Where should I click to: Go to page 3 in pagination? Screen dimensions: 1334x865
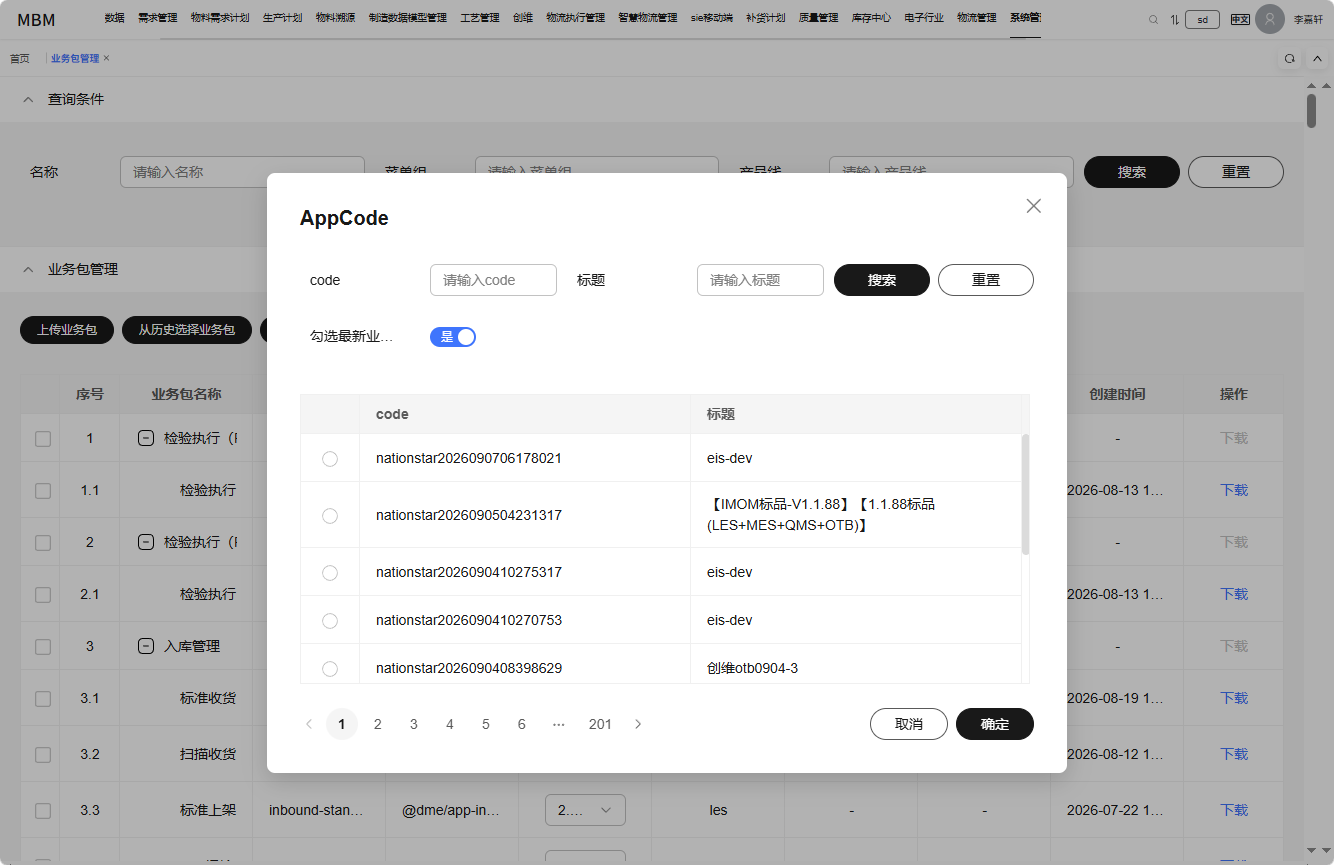pos(414,724)
